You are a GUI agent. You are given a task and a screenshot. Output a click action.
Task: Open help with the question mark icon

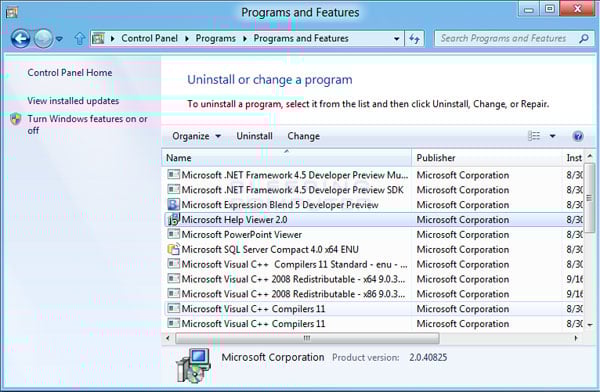pyautogui.click(x=578, y=136)
